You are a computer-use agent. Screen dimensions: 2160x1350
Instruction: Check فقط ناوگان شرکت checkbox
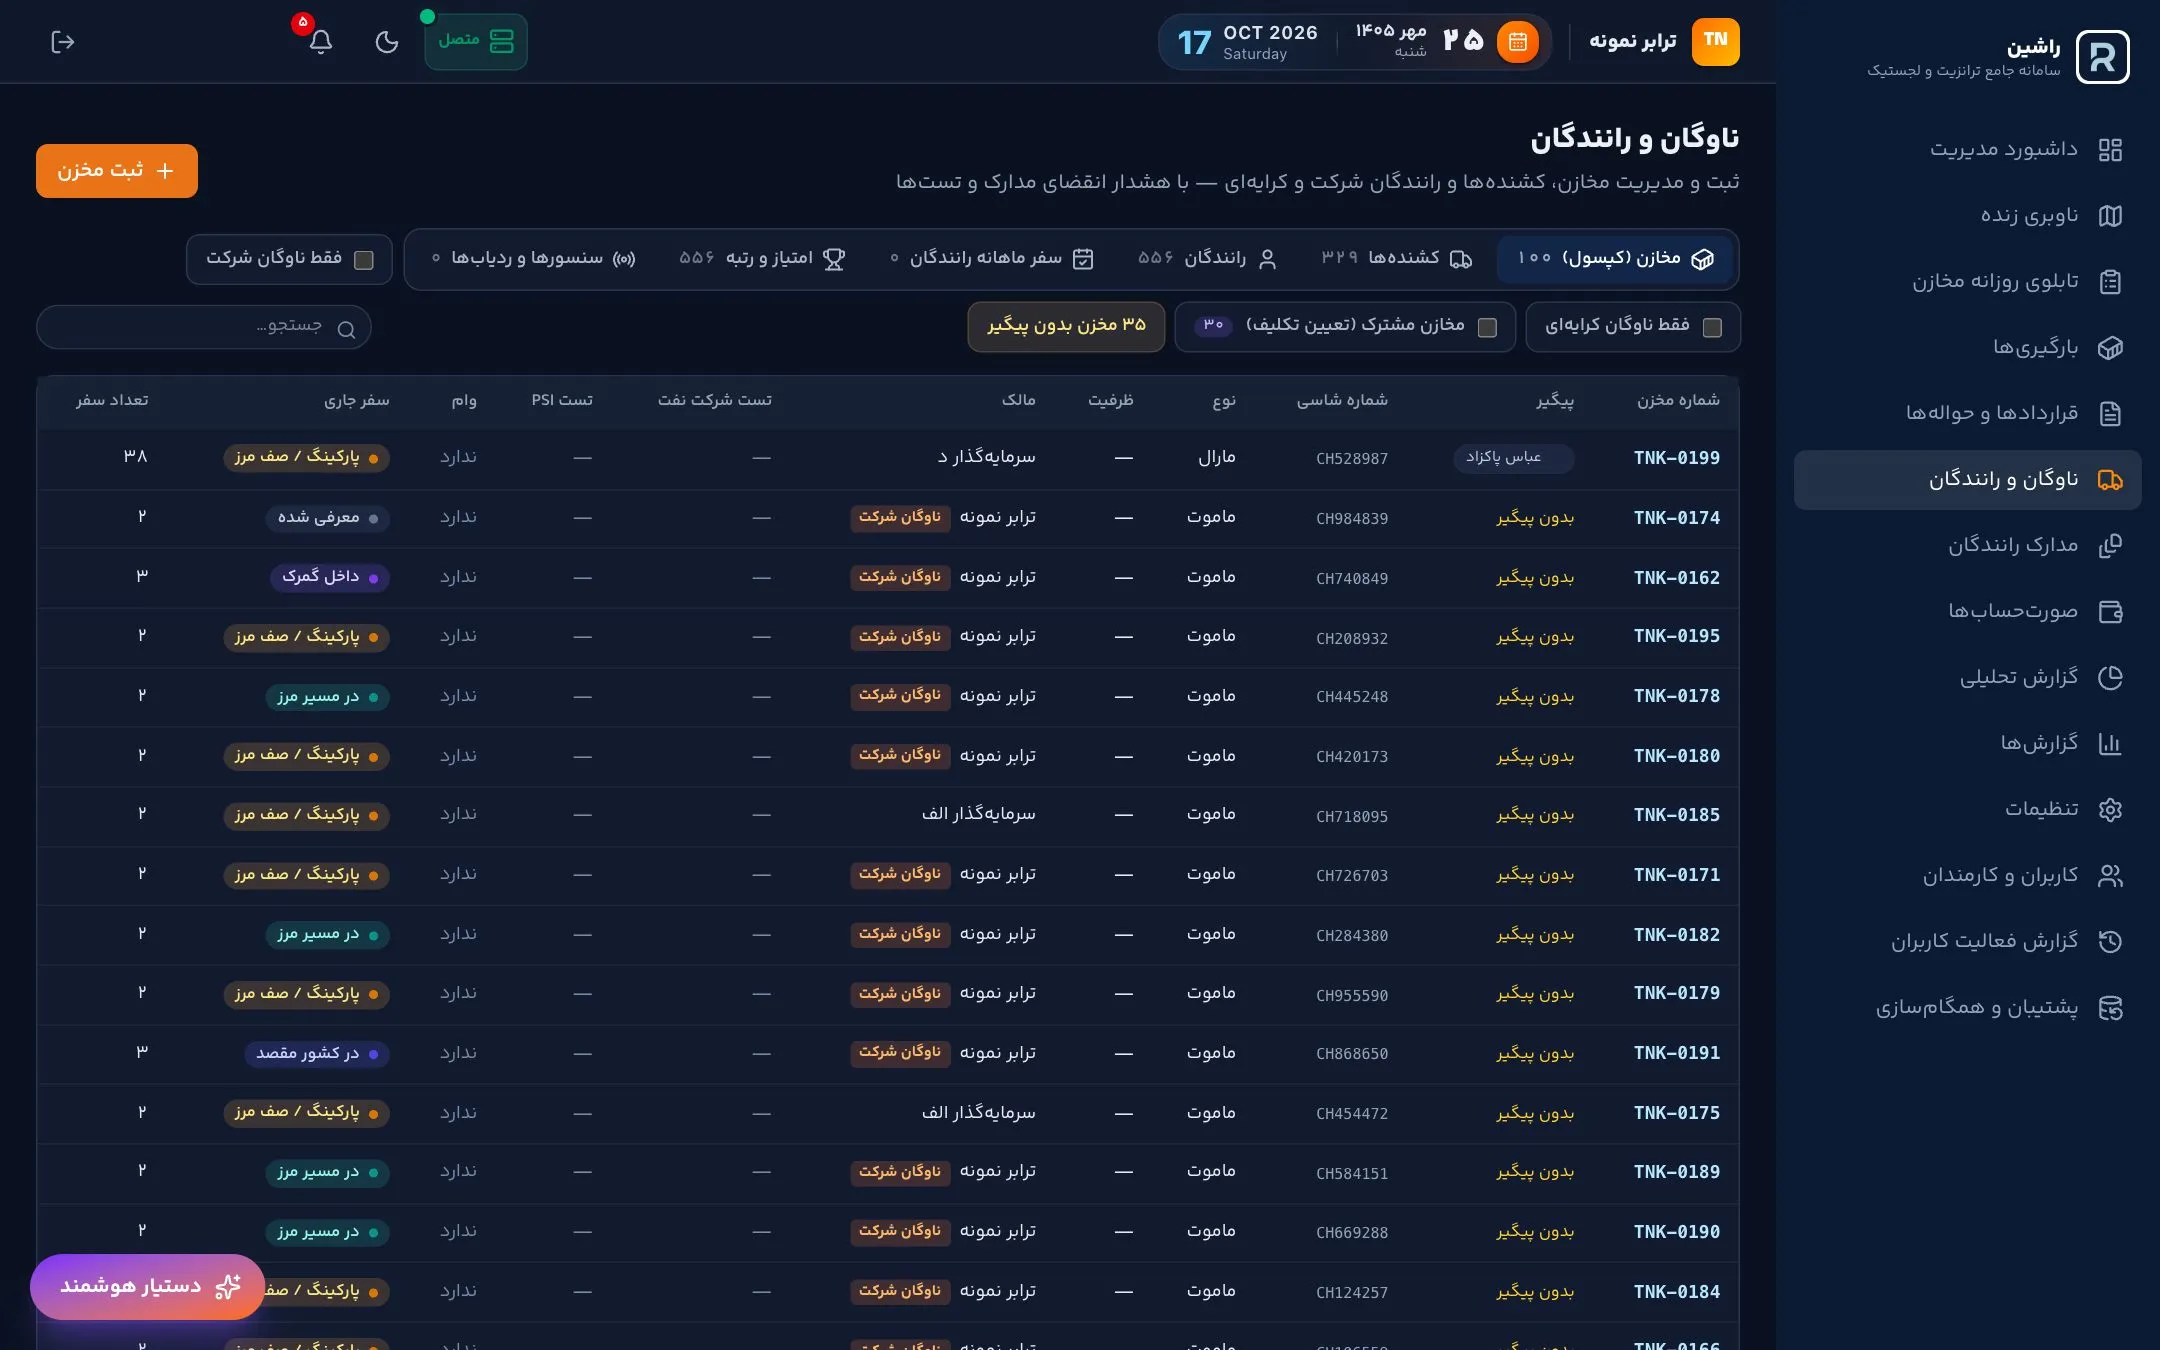364,260
